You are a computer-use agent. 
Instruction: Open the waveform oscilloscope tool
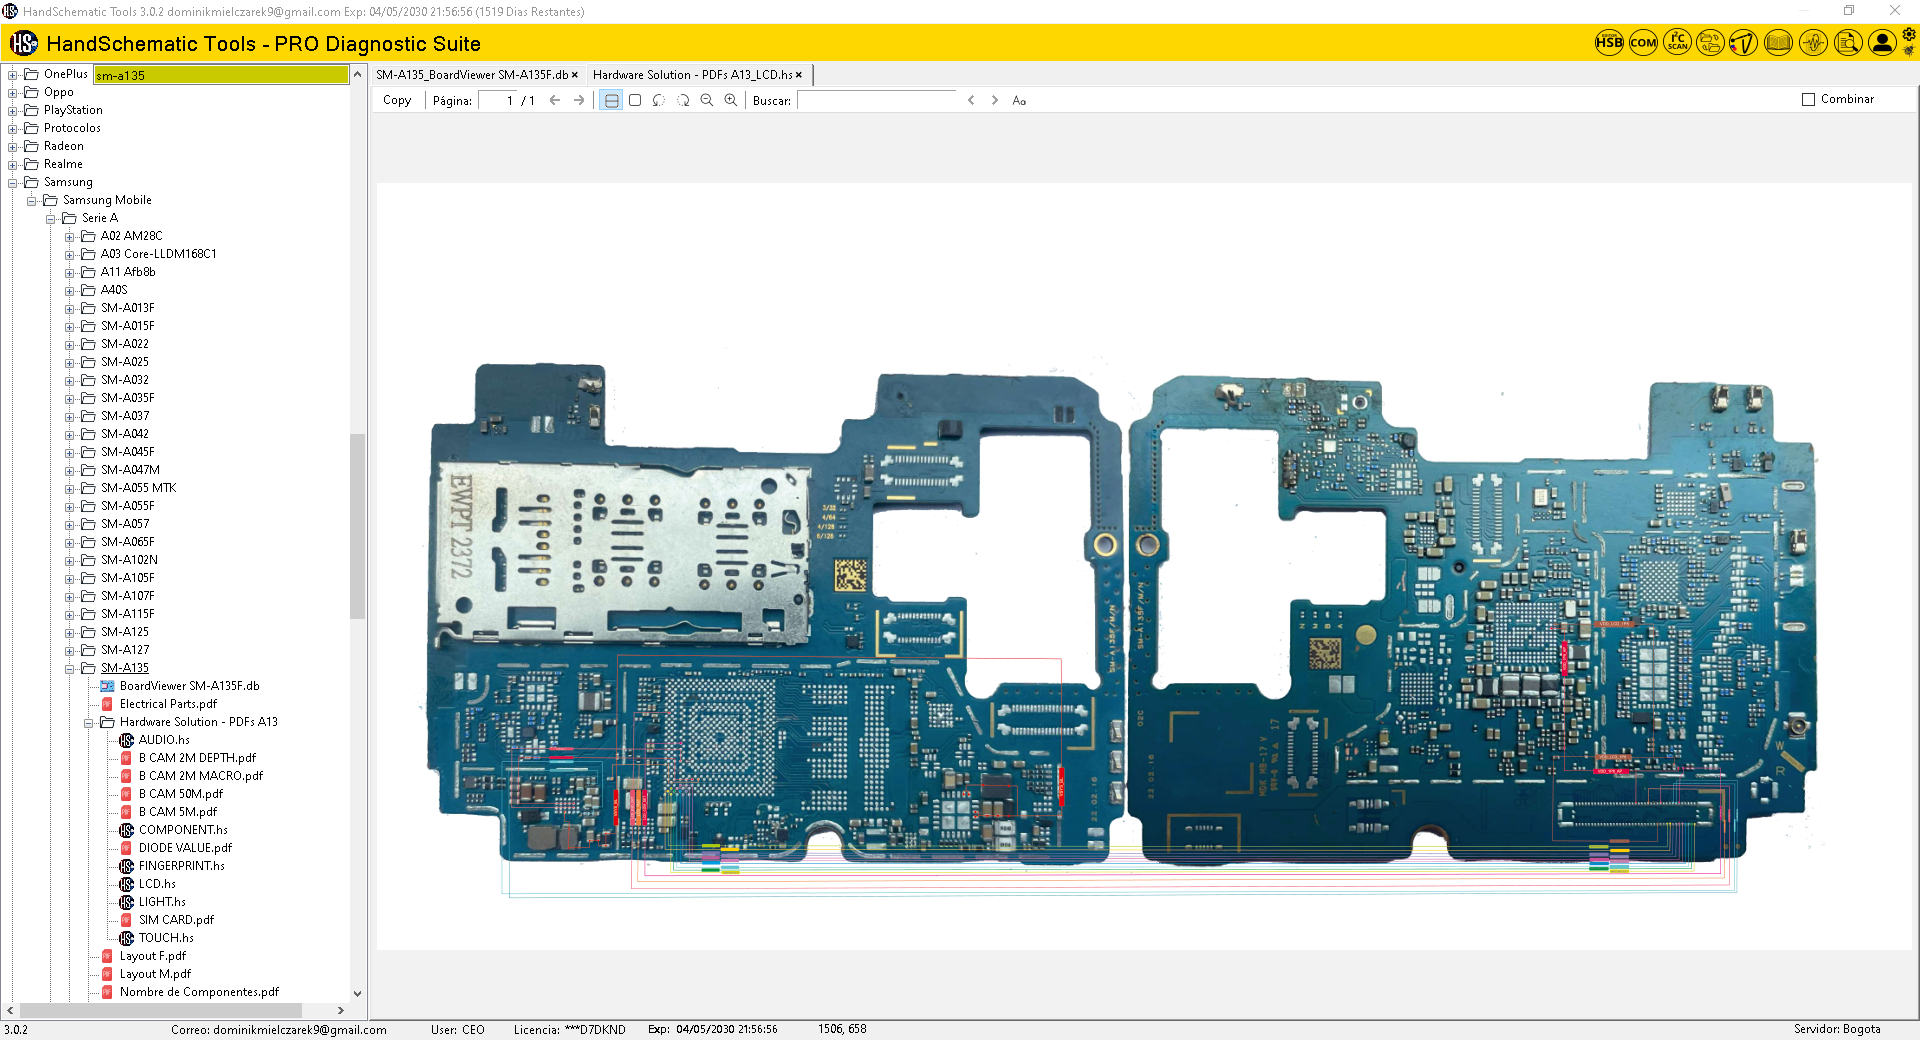pos(1813,43)
